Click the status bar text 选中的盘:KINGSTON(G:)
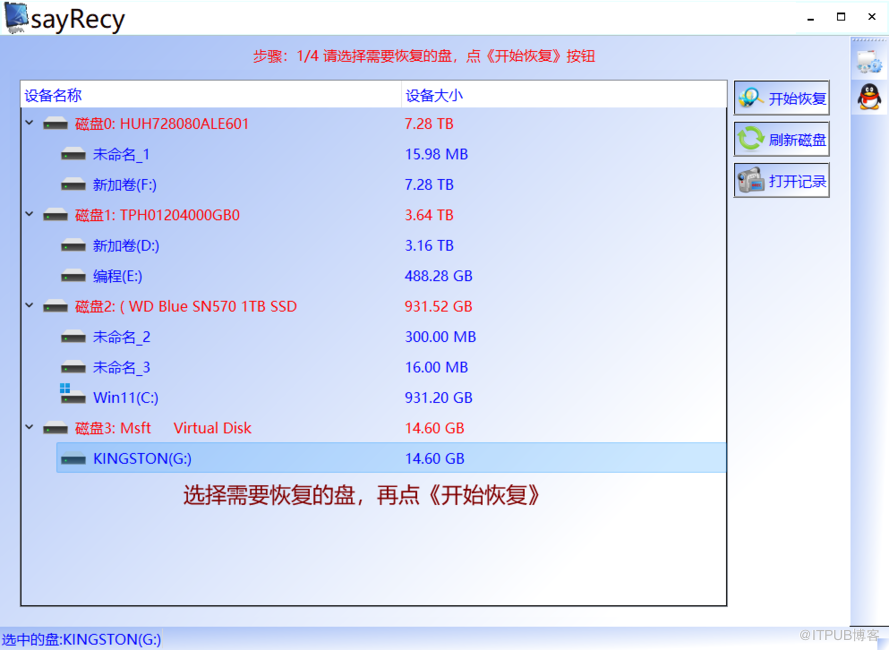Viewport: 889px width, 650px height. point(82,639)
